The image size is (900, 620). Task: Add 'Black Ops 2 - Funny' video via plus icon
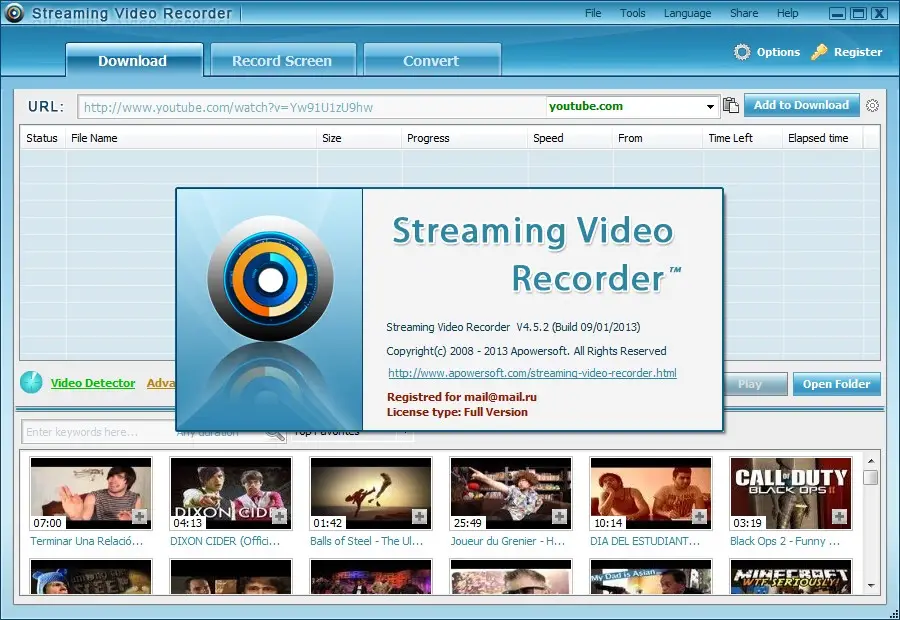839,516
